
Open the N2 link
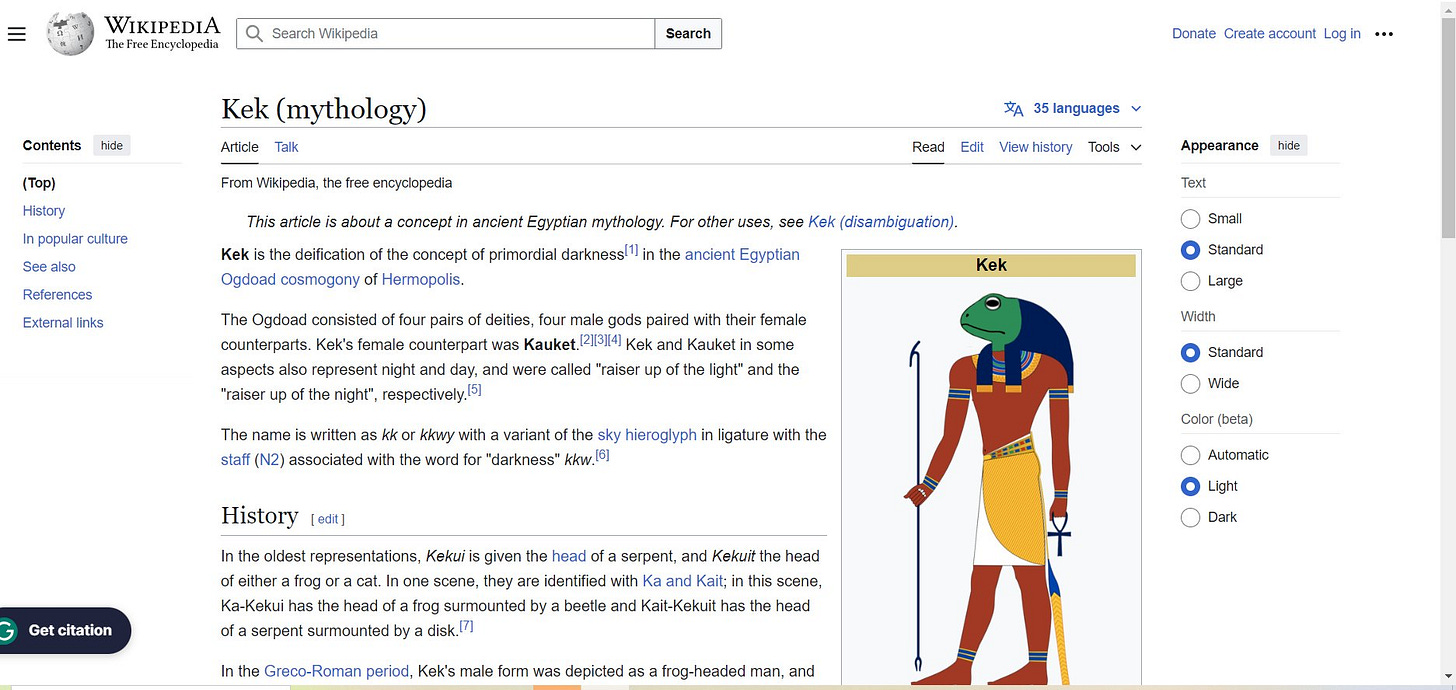coord(270,460)
